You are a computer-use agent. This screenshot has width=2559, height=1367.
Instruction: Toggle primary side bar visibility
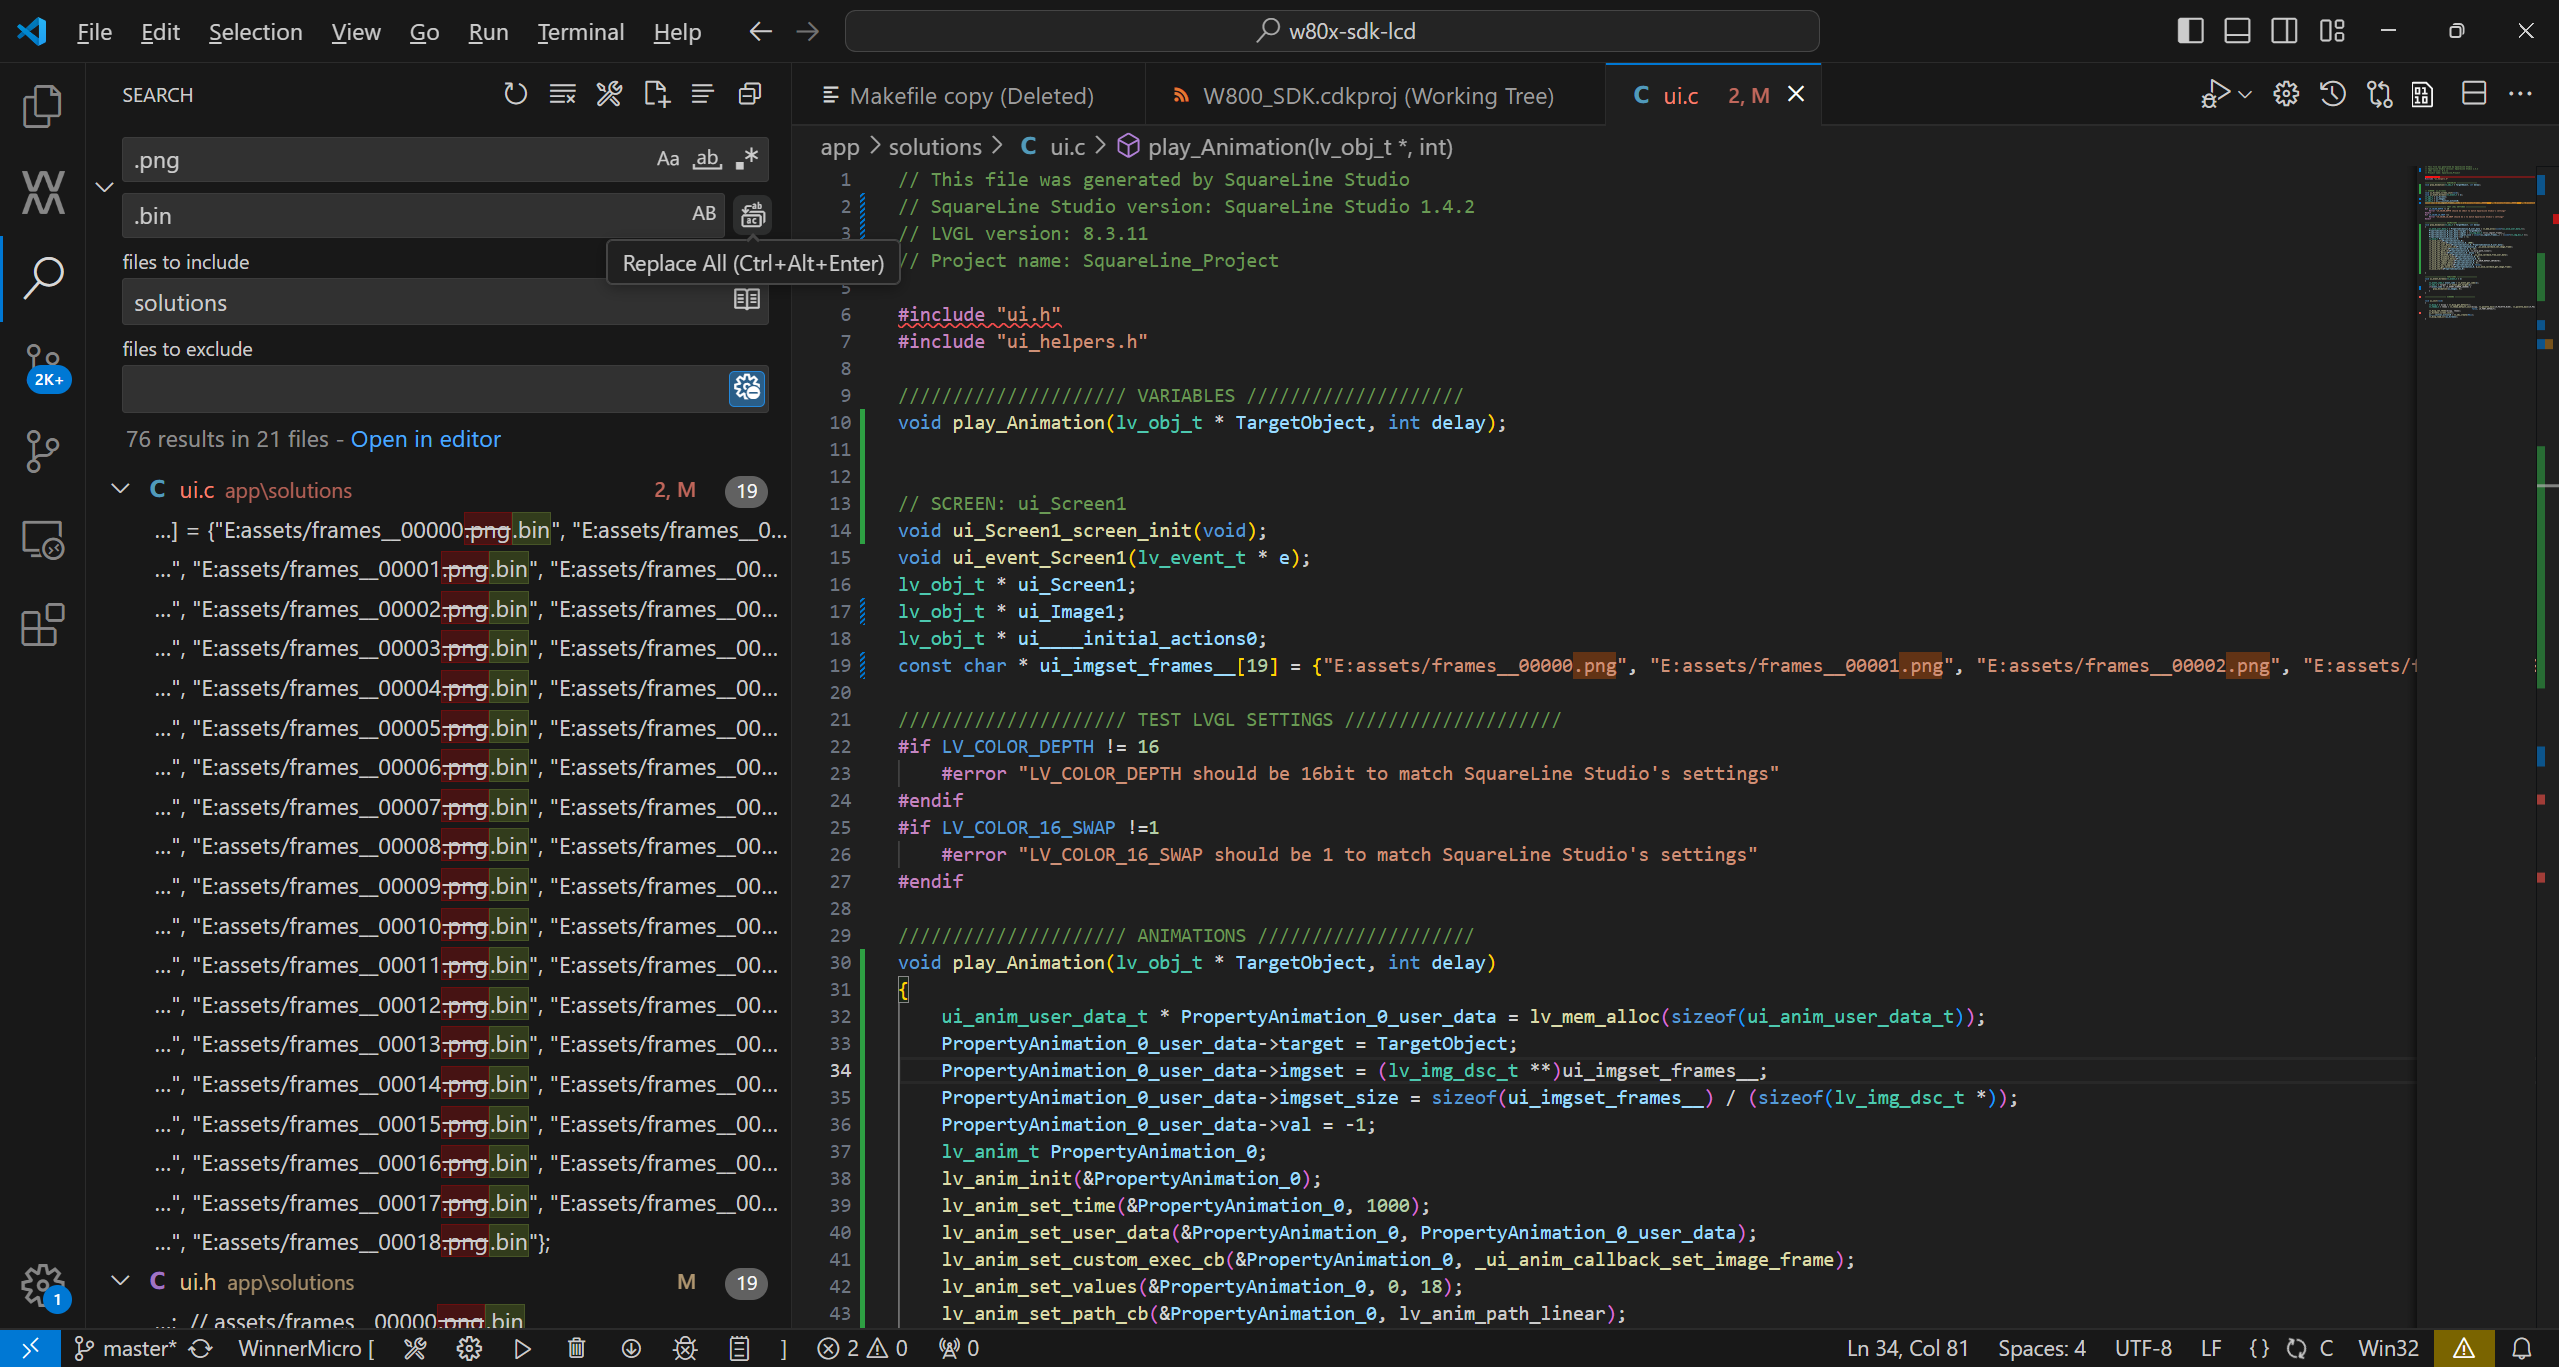point(2190,31)
